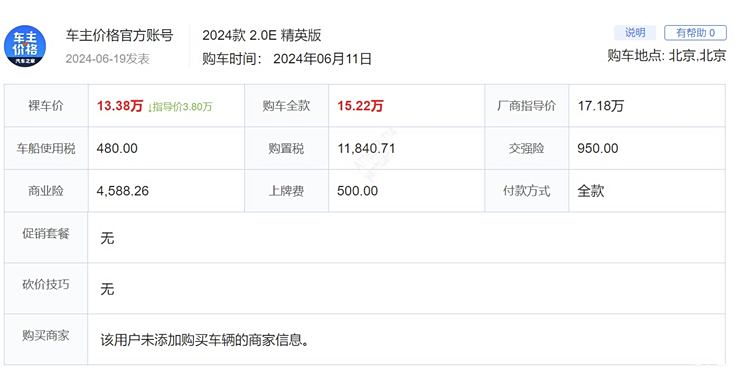Click the 车船使用税 value 480.00
Viewport: 744px width, 378px height.
[x=117, y=148]
